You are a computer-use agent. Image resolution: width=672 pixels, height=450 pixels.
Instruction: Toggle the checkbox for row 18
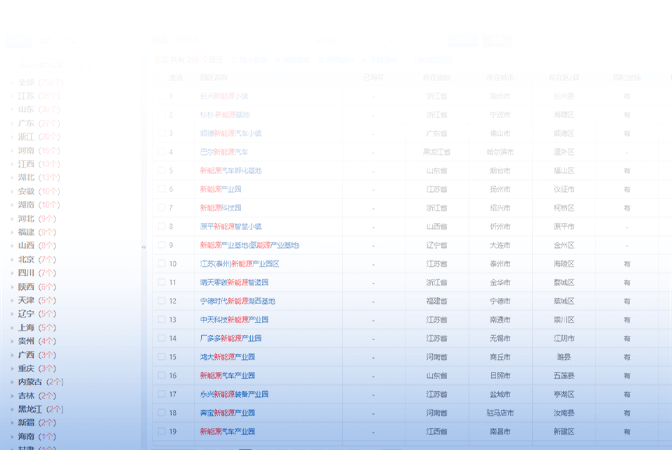pyautogui.click(x=161, y=413)
